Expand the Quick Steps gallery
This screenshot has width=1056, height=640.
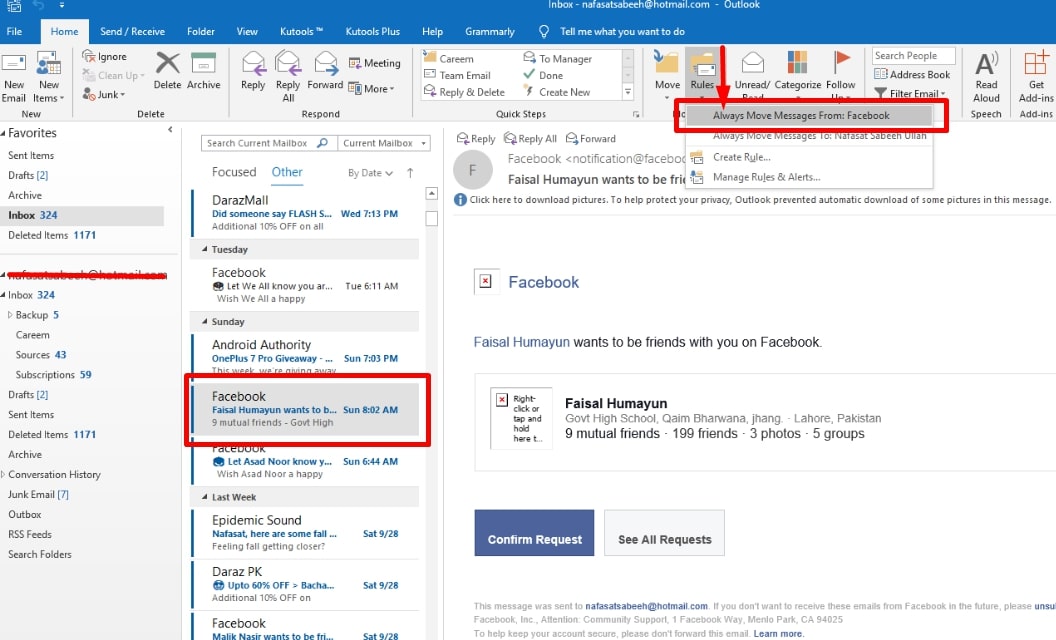point(628,92)
